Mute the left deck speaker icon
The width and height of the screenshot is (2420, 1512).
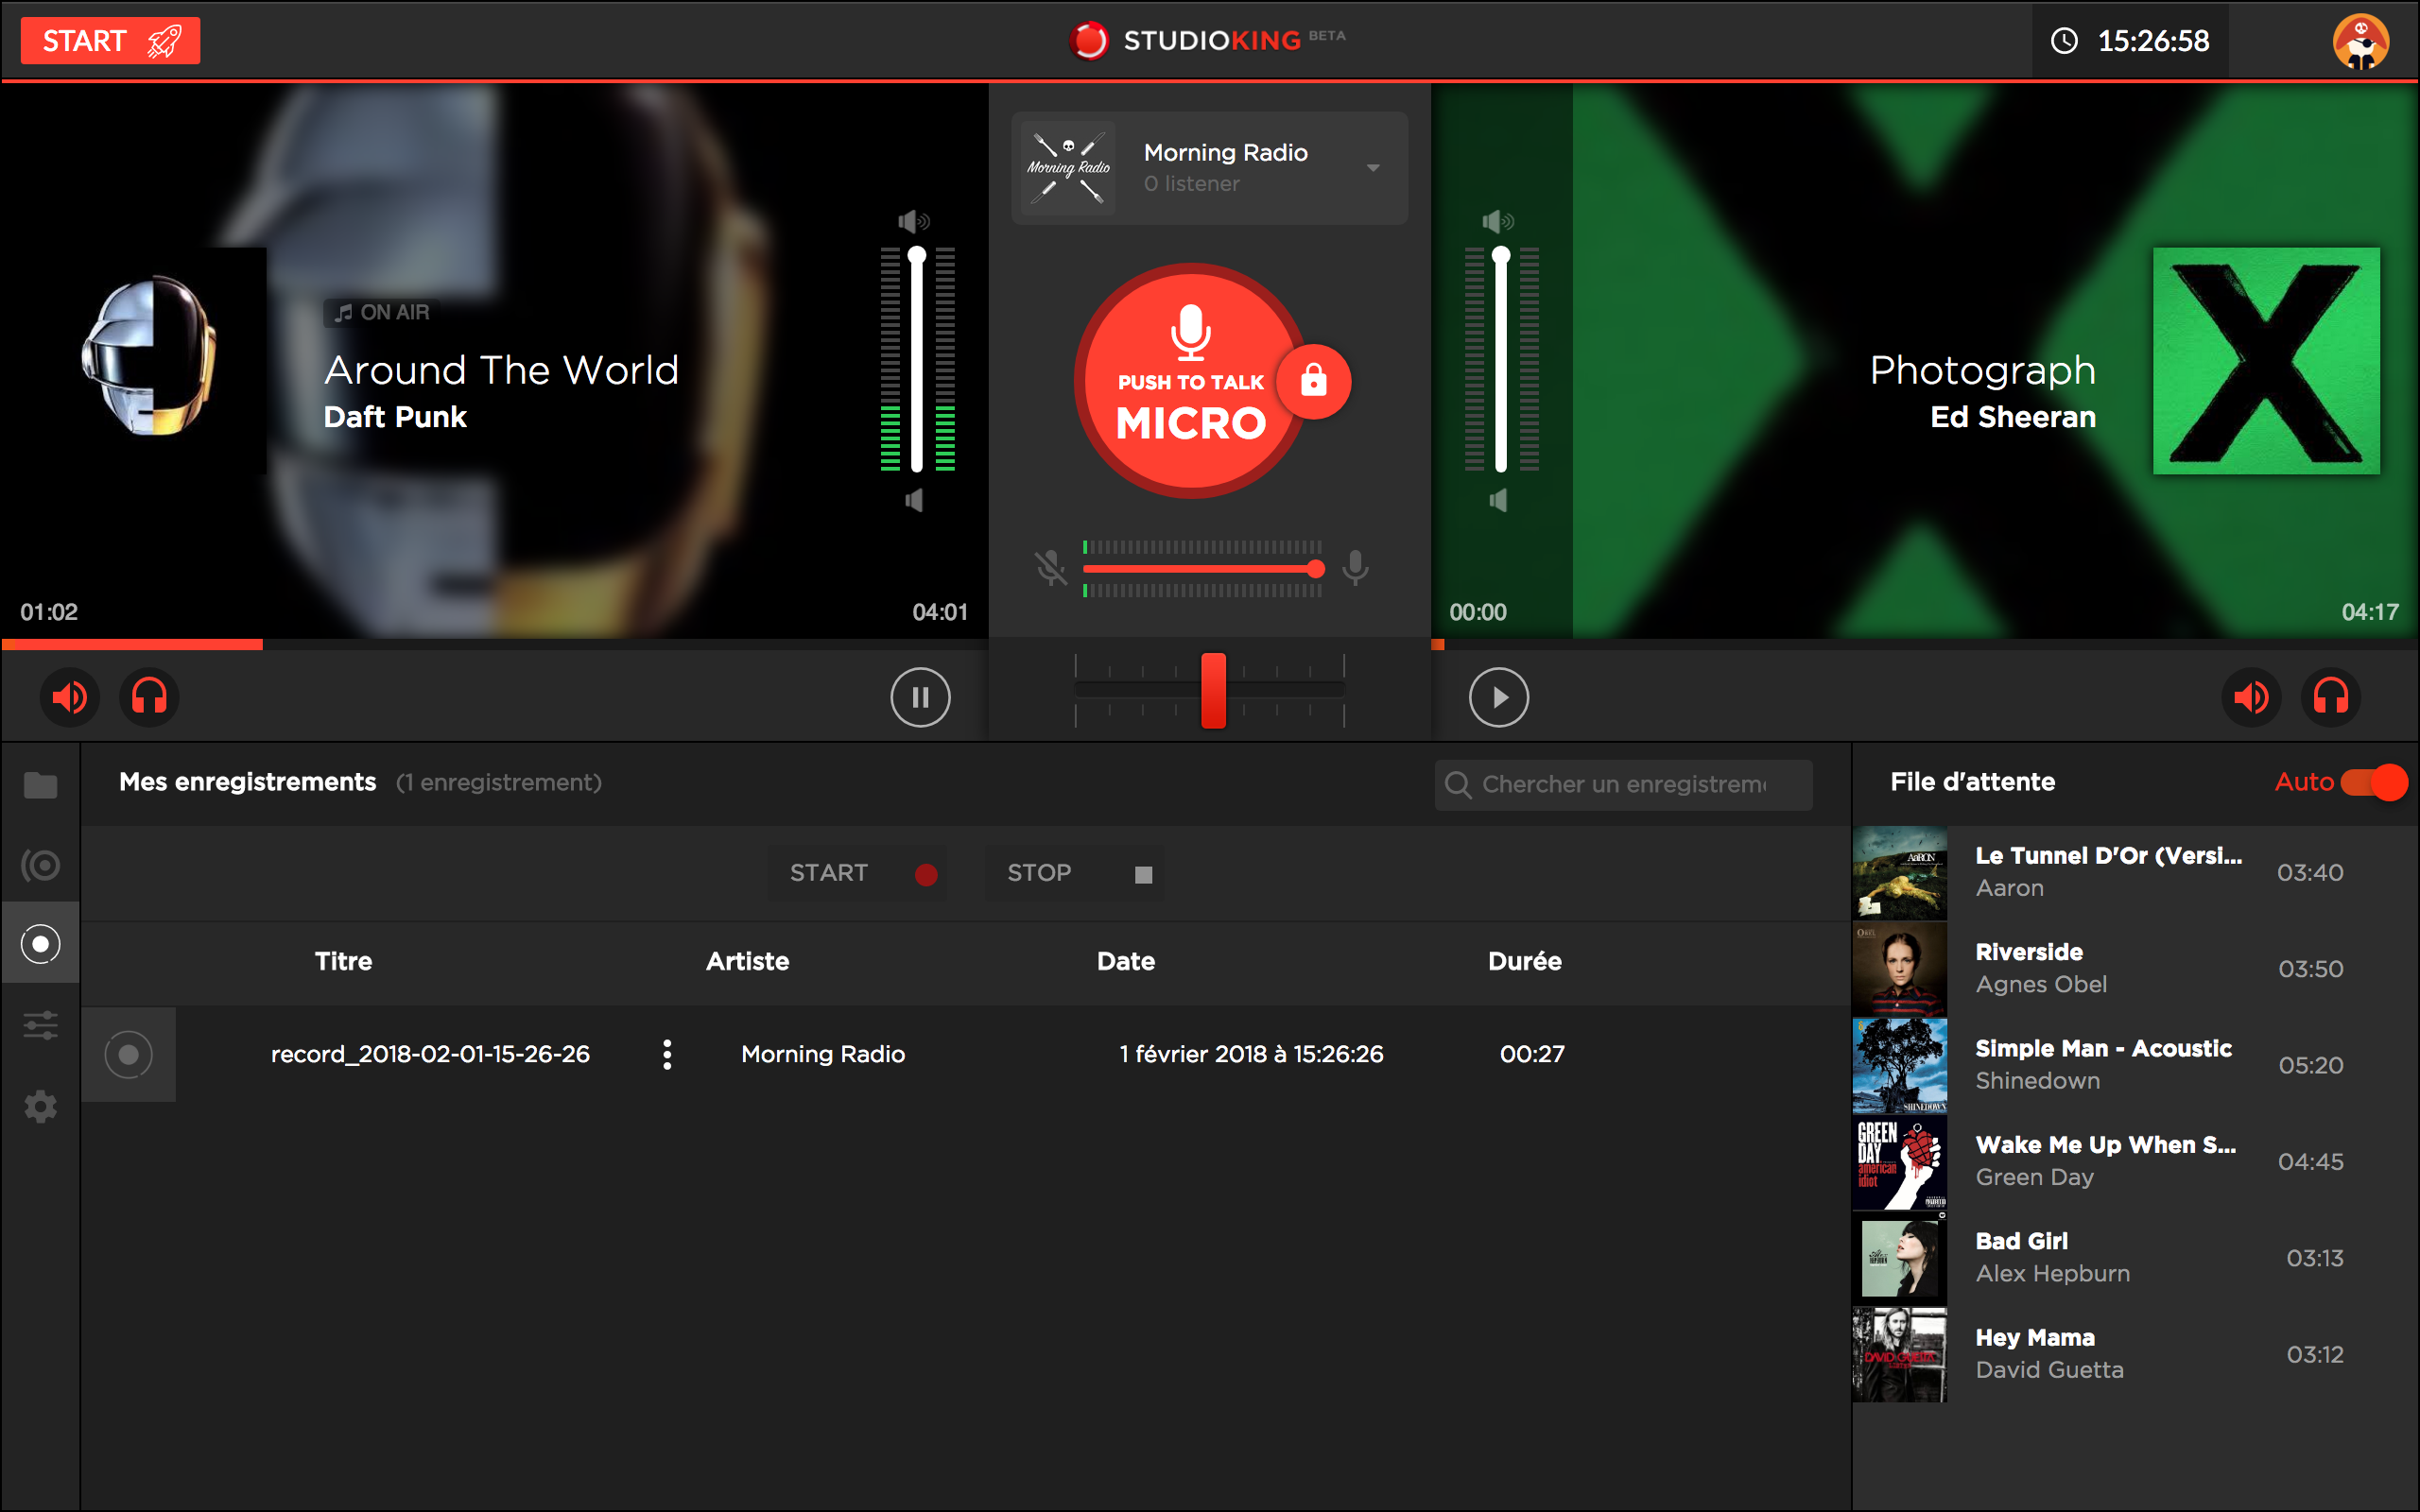coord(69,697)
